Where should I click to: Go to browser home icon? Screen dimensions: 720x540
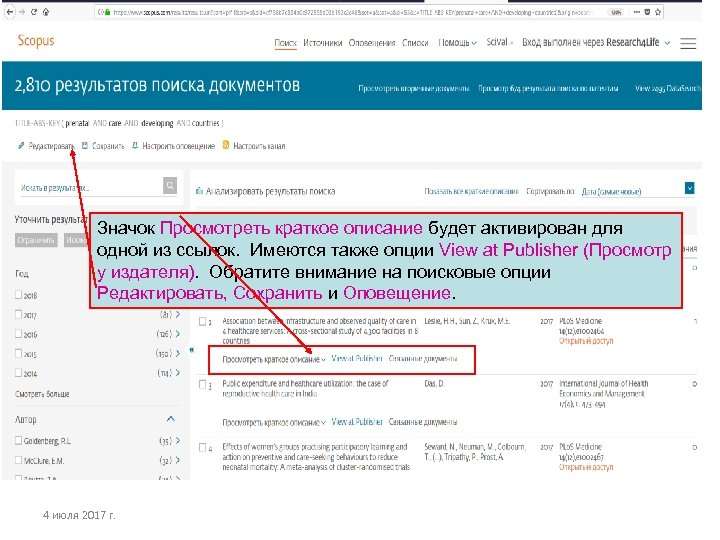click(45, 12)
